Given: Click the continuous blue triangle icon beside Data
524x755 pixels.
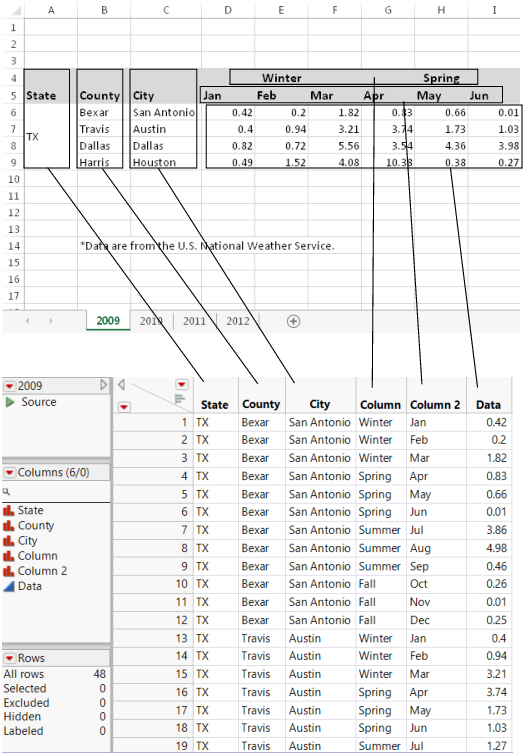Looking at the screenshot, I should [9, 586].
